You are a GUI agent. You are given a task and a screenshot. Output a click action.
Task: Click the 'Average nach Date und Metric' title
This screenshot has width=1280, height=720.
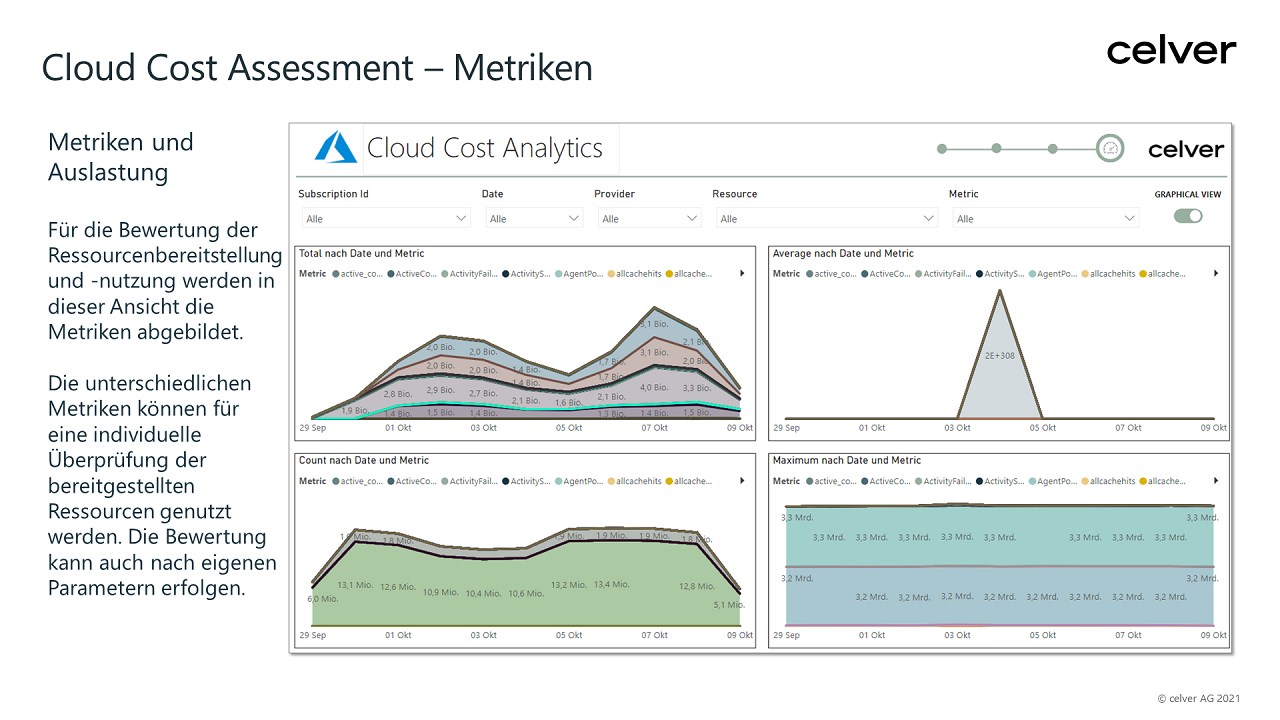tap(843, 254)
